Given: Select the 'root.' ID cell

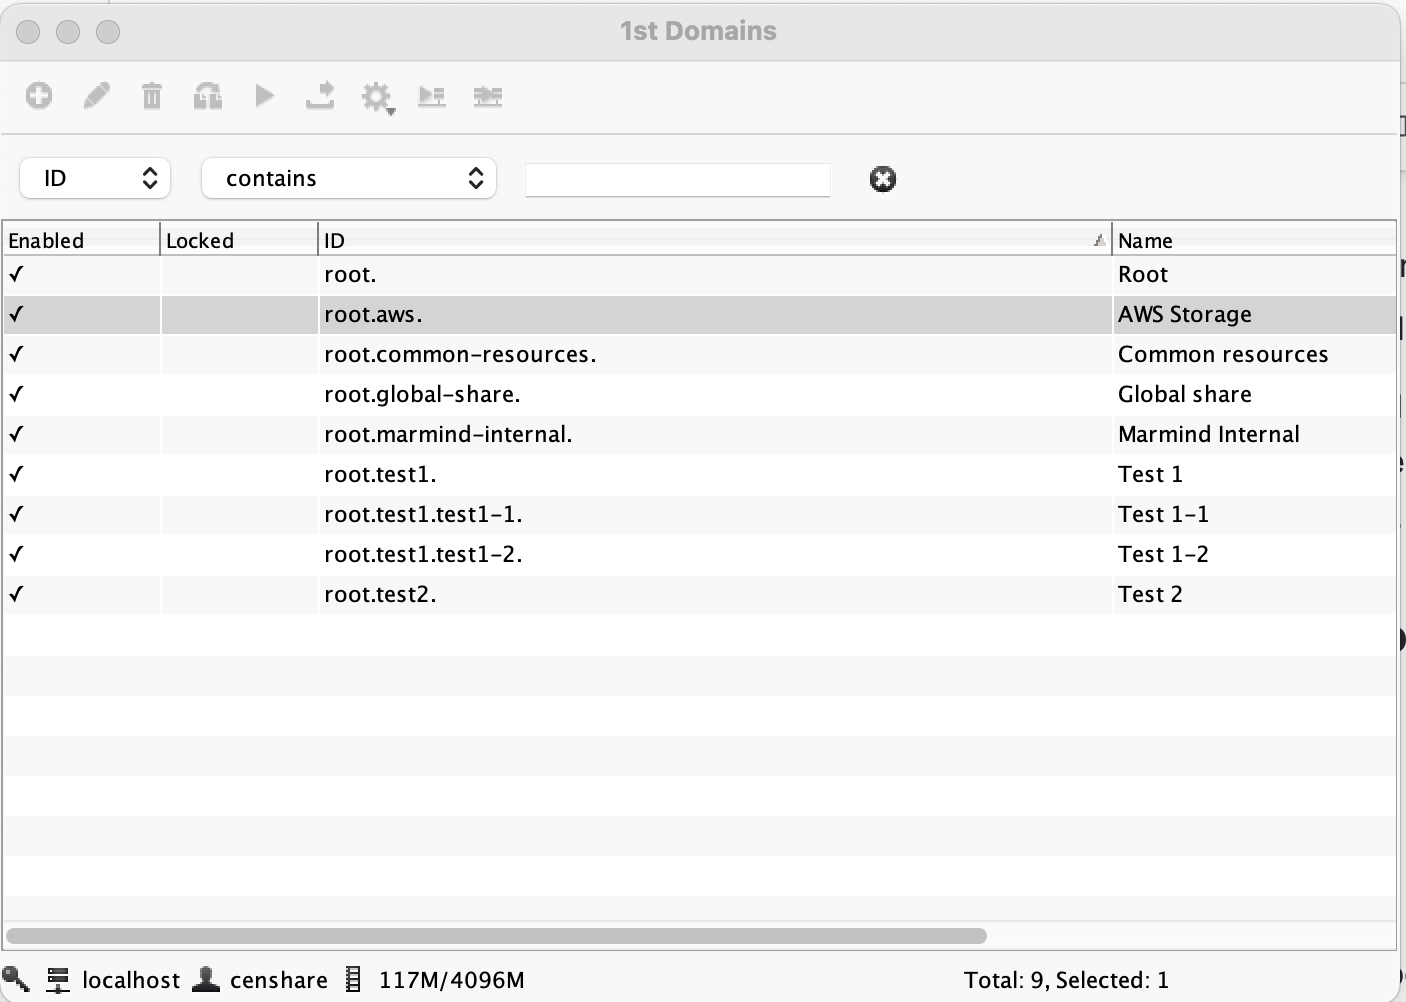Looking at the screenshot, I should 715,274.
